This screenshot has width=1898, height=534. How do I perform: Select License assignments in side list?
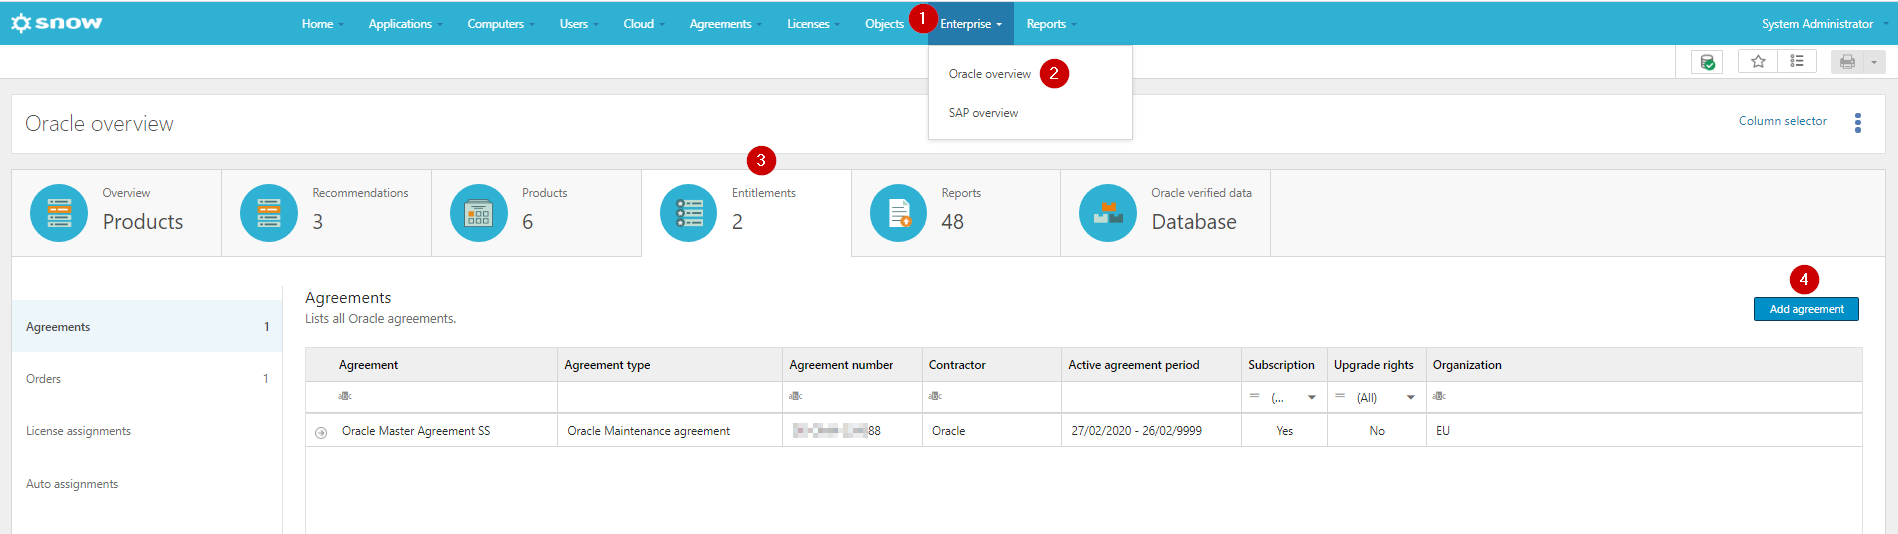[147, 431]
